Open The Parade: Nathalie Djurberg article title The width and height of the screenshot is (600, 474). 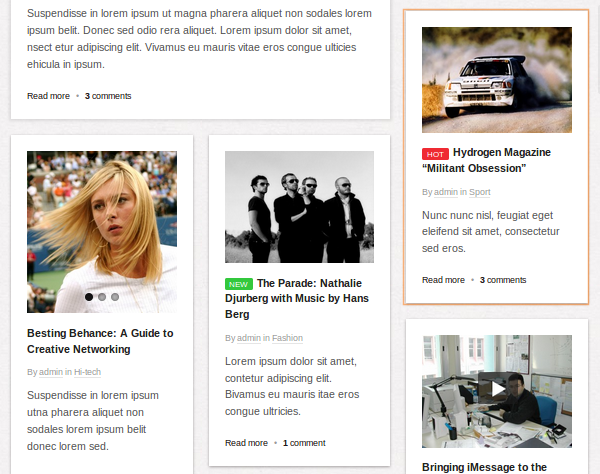[297, 299]
